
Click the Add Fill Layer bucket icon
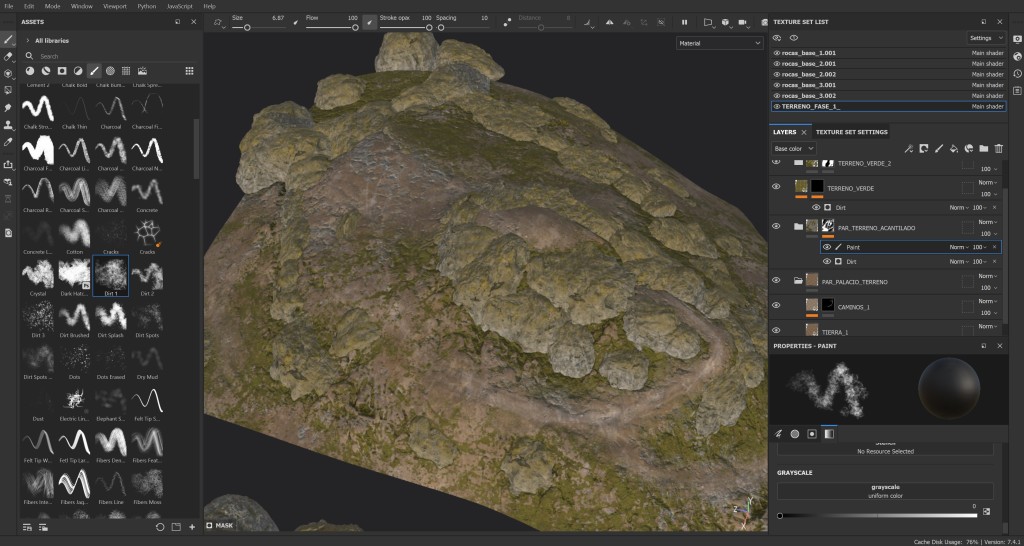[953, 148]
